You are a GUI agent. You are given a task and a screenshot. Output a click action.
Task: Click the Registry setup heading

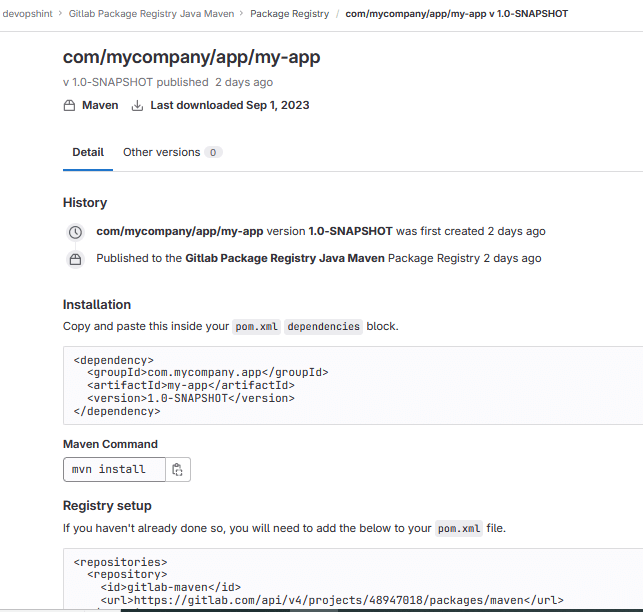click(107, 506)
